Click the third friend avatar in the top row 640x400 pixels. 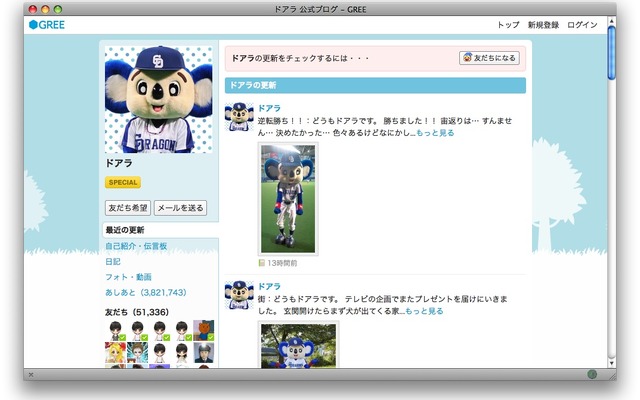pyautogui.click(x=160, y=331)
